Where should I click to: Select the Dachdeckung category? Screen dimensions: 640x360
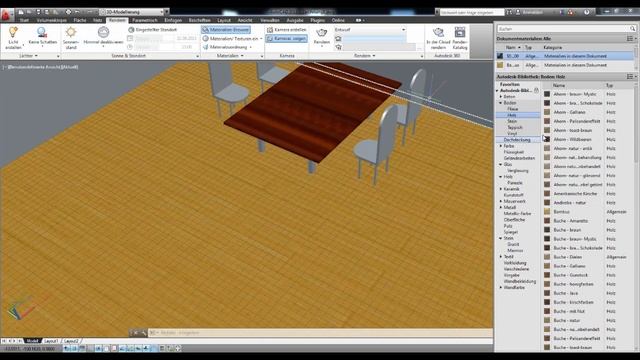517,140
